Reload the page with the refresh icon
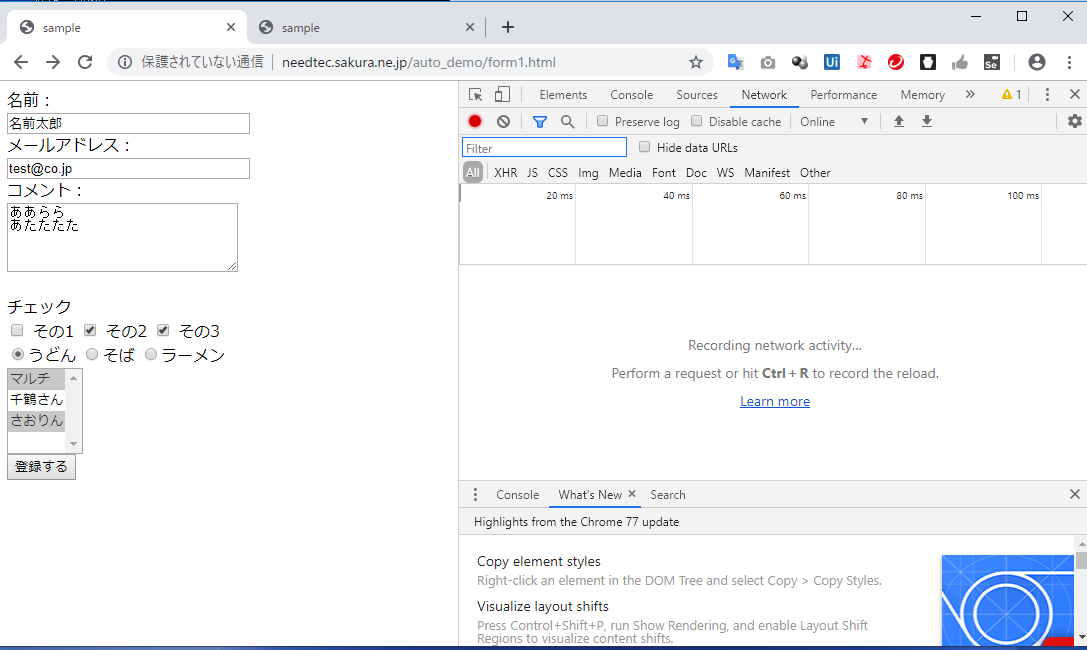This screenshot has width=1087, height=650. pos(85,62)
